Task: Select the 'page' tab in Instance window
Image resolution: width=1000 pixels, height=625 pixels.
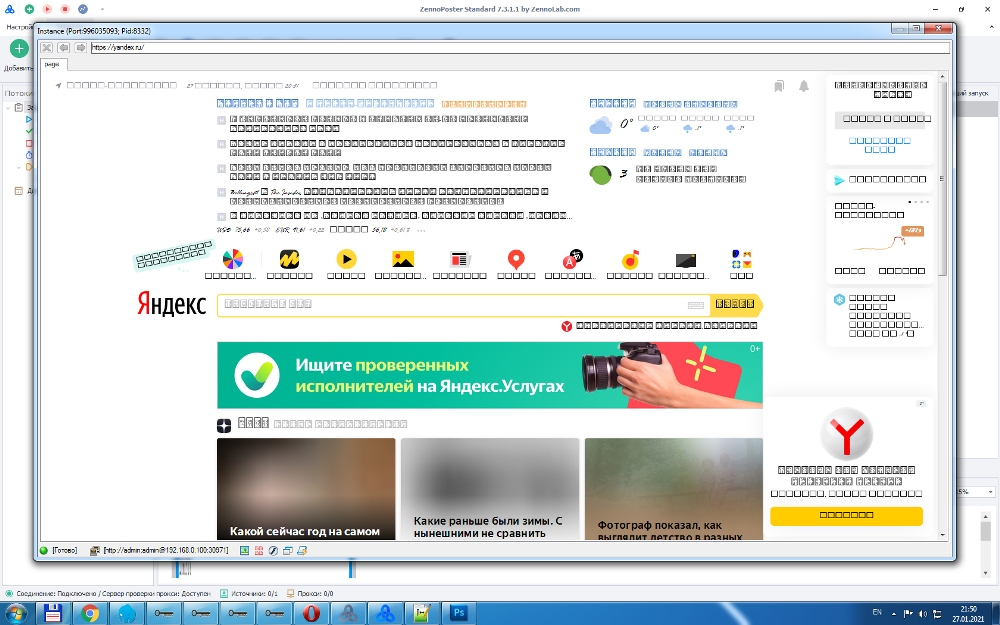Action: pyautogui.click(x=53, y=64)
